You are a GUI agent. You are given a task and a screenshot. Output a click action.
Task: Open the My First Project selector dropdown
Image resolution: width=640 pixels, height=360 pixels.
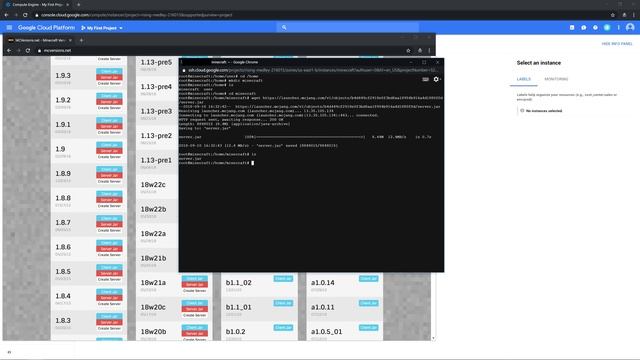[x=102, y=28]
